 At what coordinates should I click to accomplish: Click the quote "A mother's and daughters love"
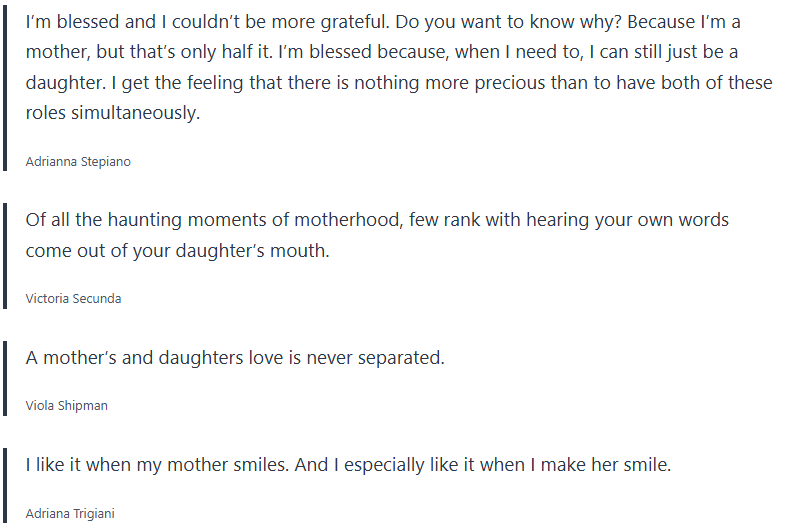(235, 357)
